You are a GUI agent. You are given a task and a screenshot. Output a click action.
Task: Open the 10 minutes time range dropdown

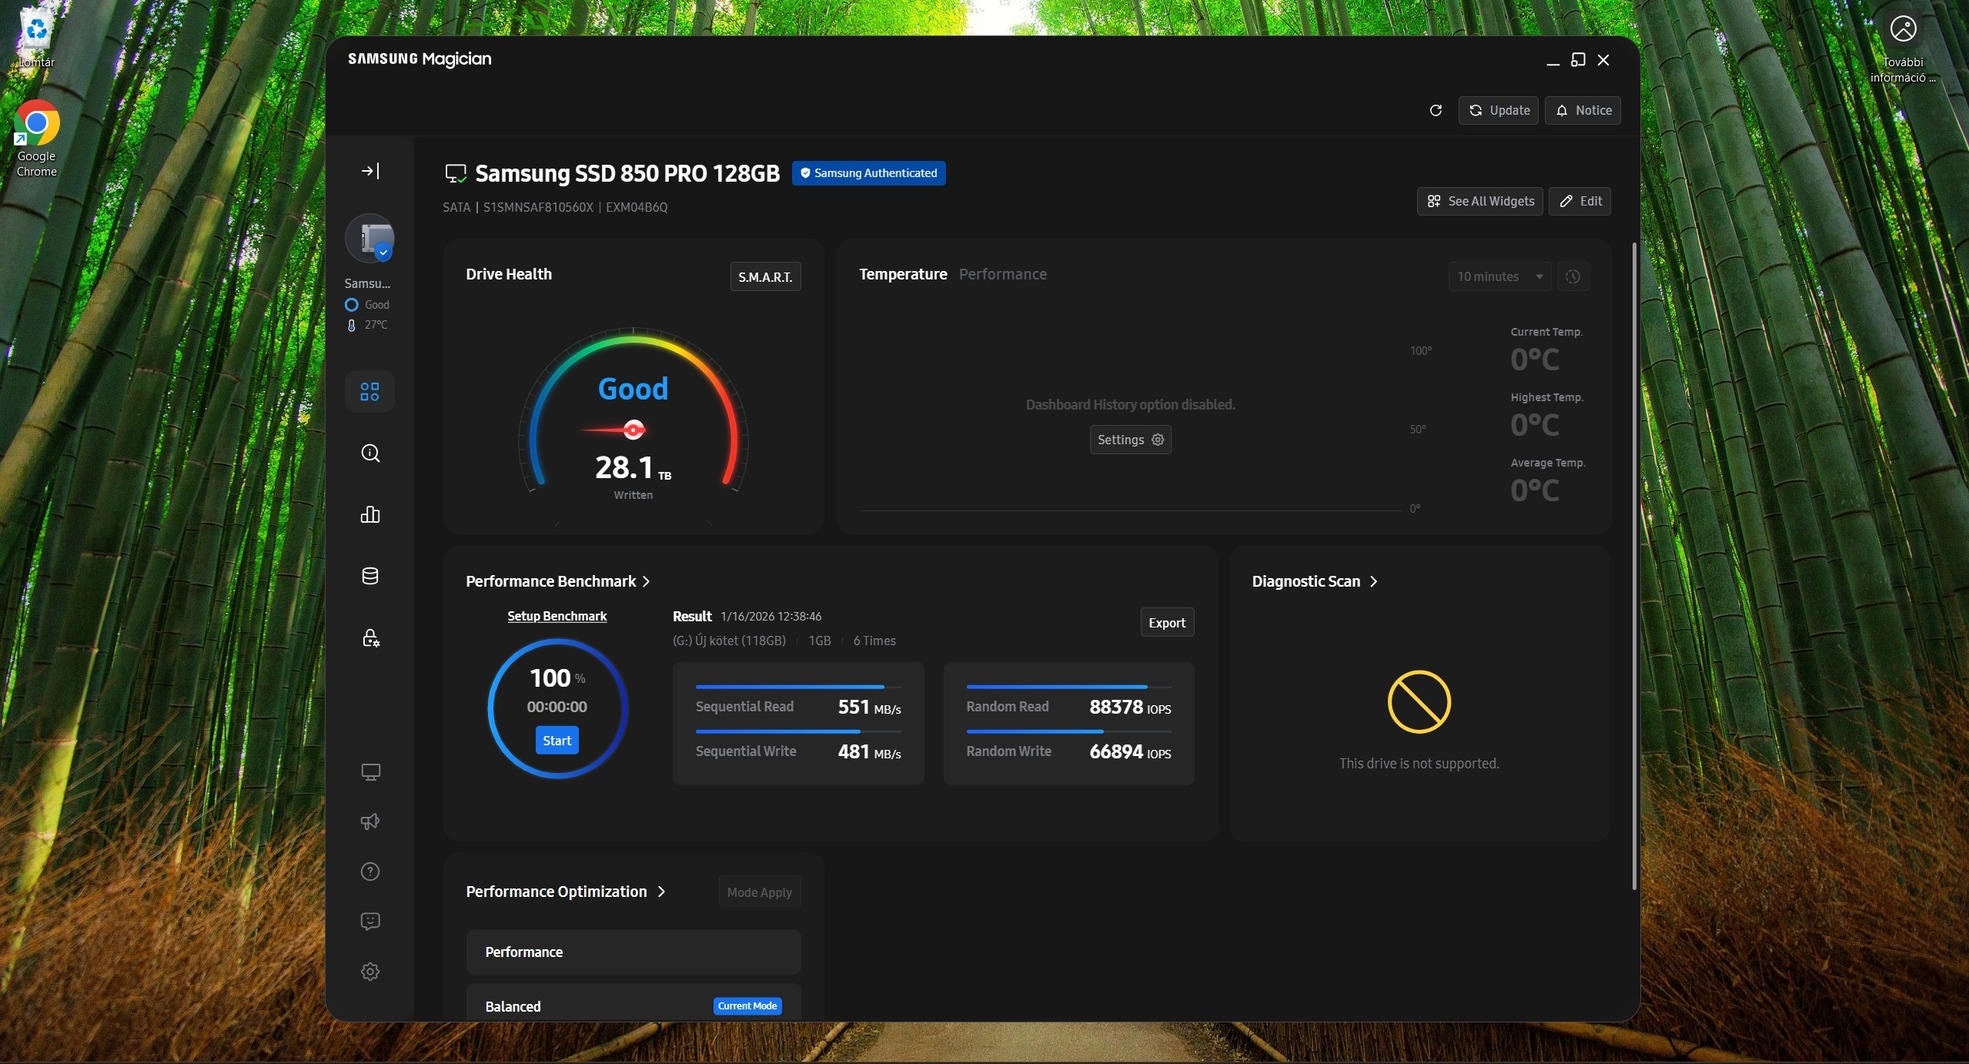coord(1500,276)
